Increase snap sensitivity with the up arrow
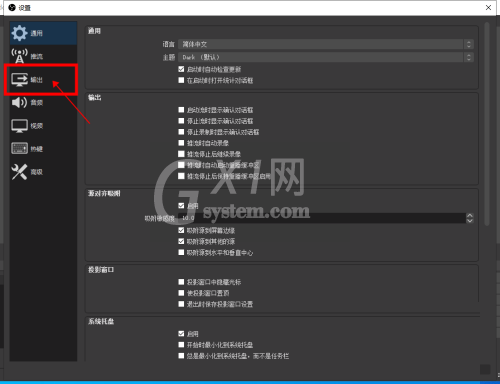This screenshot has height=384, width=500. 470,215
